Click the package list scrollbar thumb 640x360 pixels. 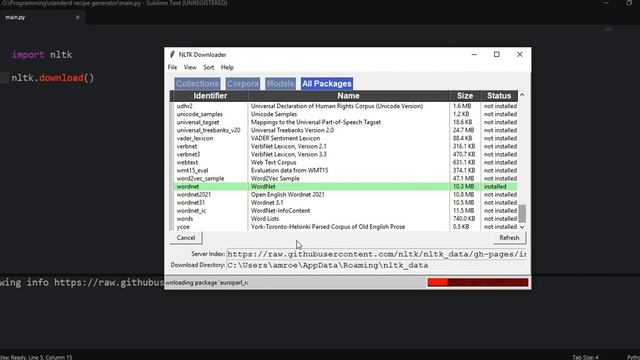click(522, 213)
